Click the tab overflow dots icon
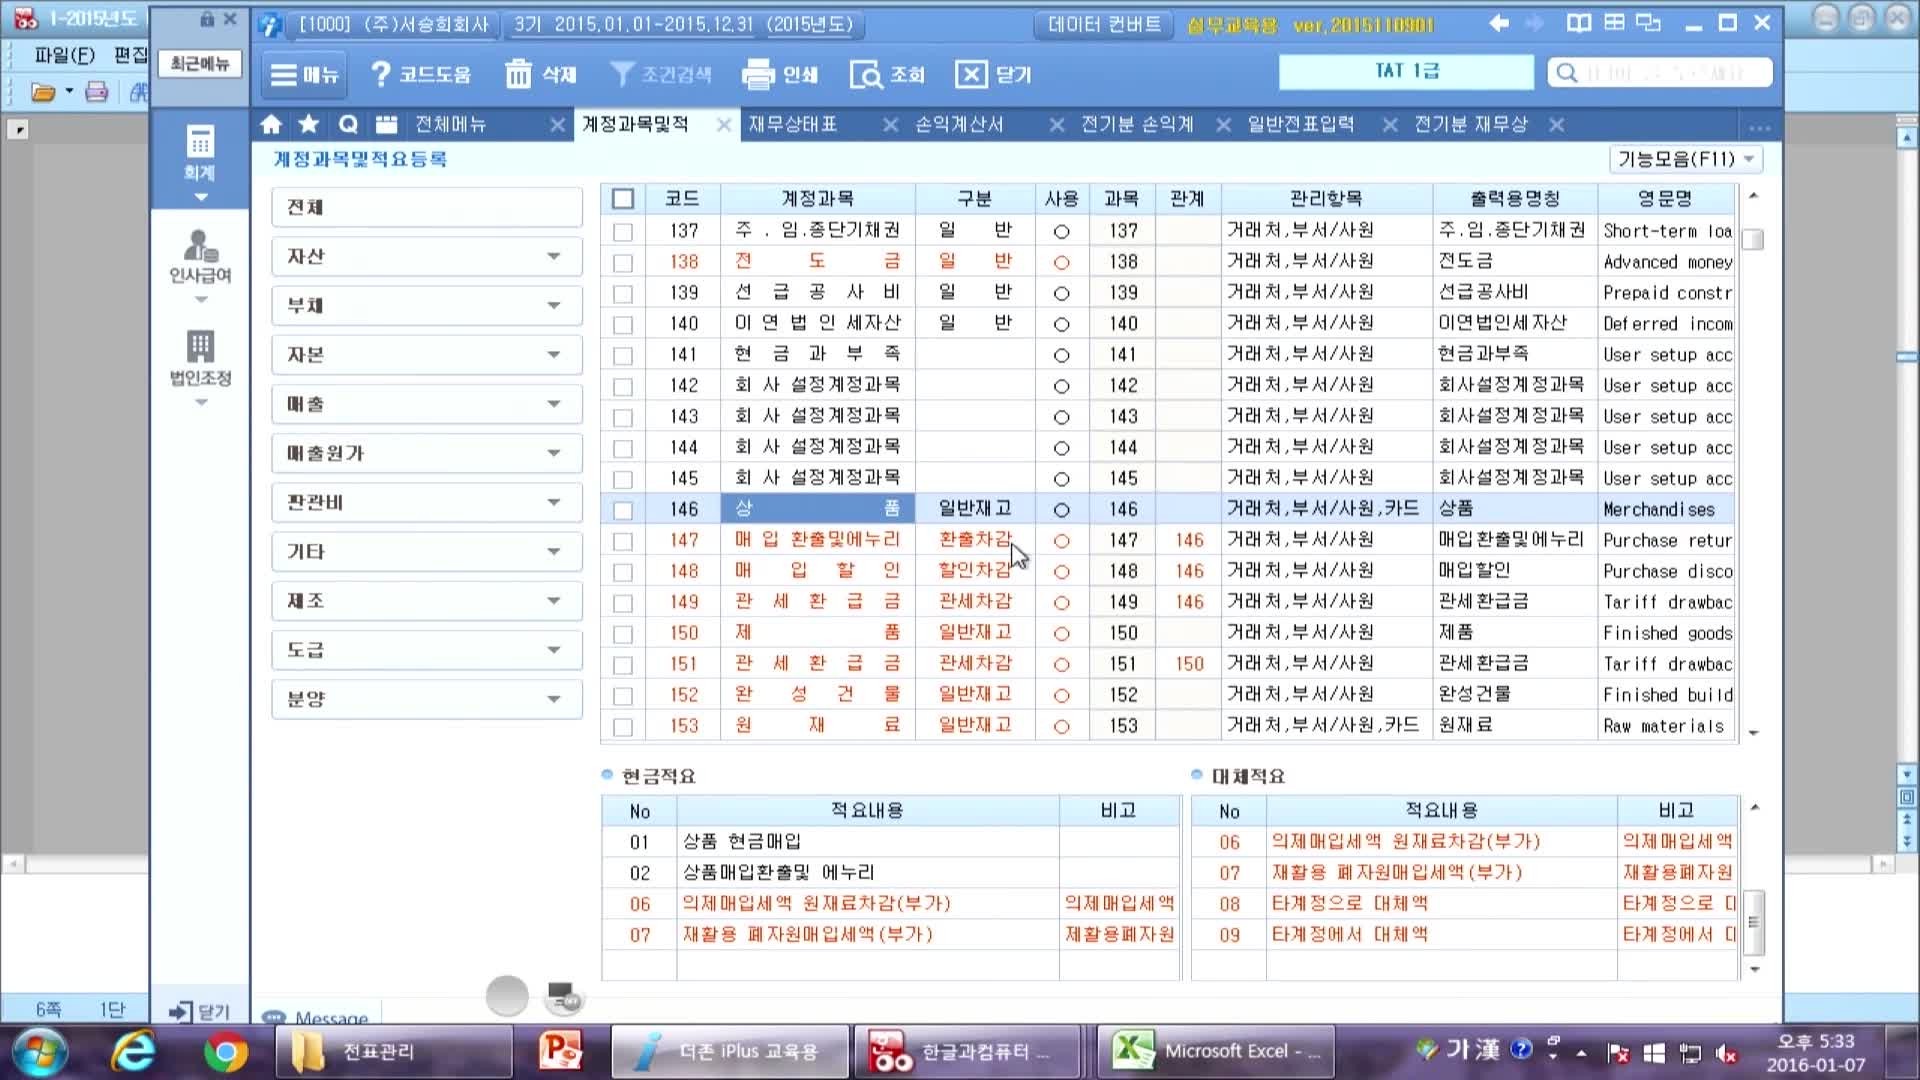This screenshot has height=1080, width=1920. (x=1760, y=127)
